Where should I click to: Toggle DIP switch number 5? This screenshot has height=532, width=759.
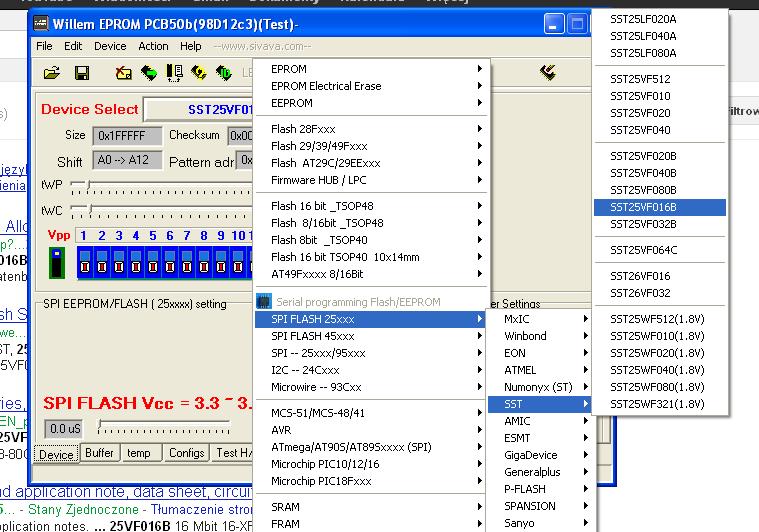coord(154,263)
